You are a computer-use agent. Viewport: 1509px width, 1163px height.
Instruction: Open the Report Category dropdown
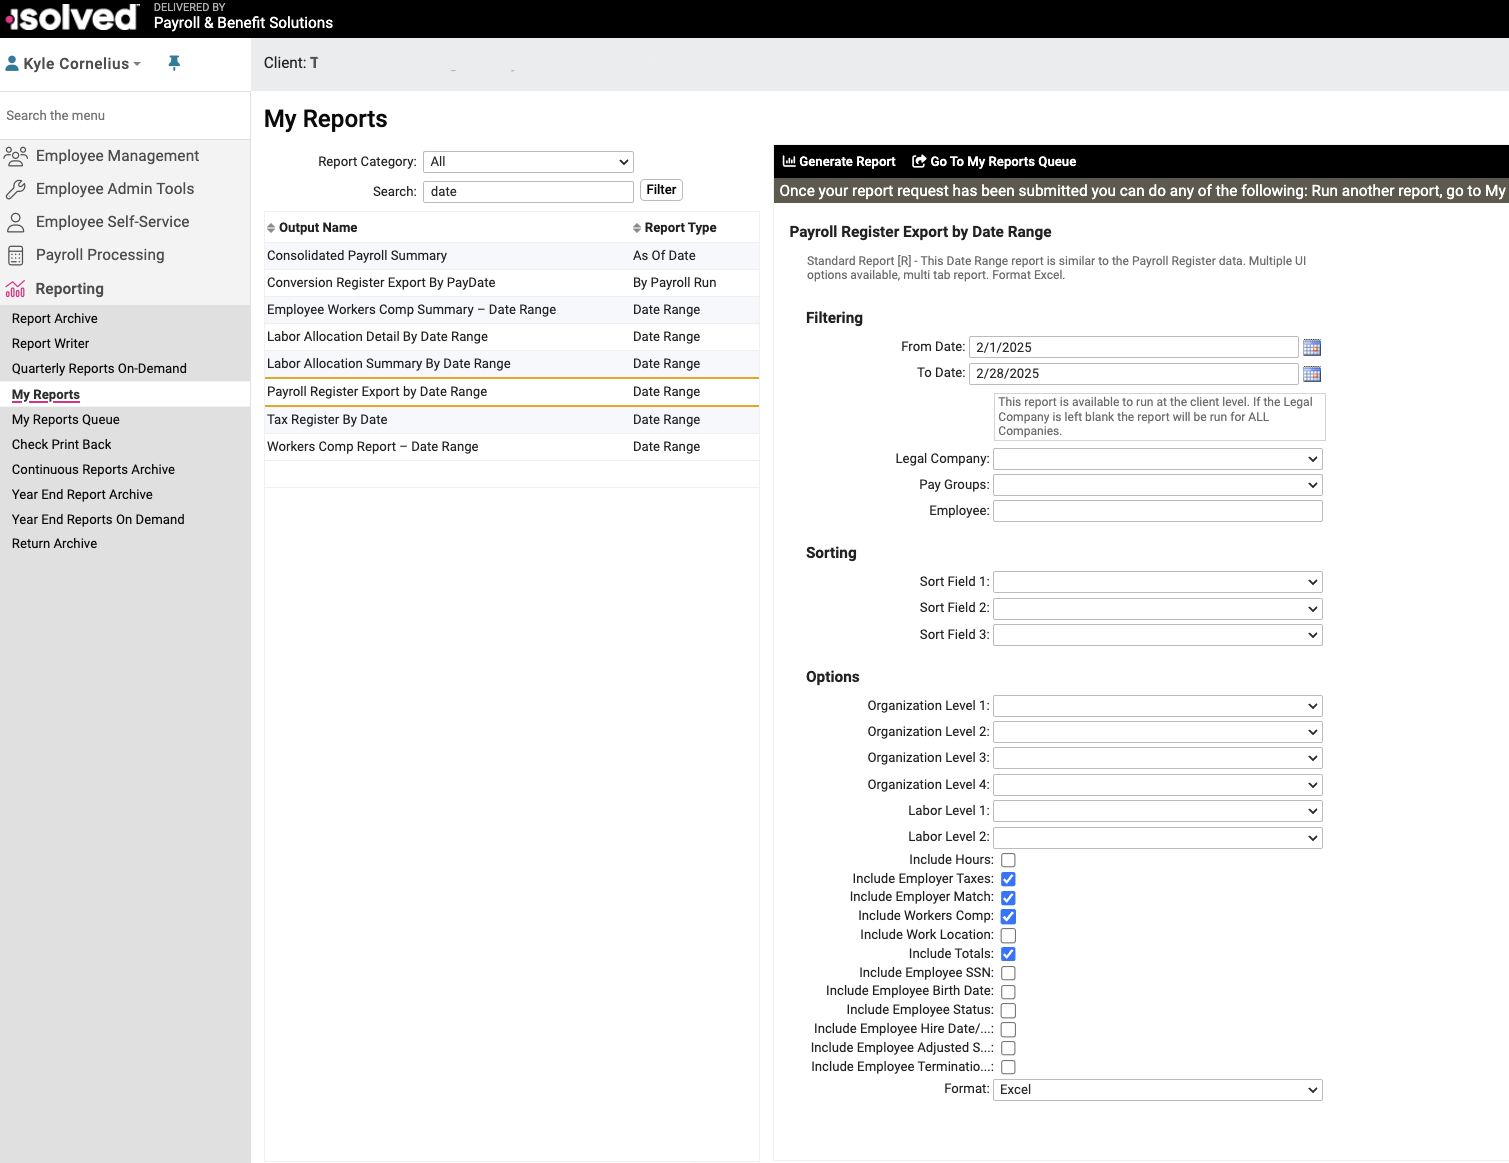[528, 161]
